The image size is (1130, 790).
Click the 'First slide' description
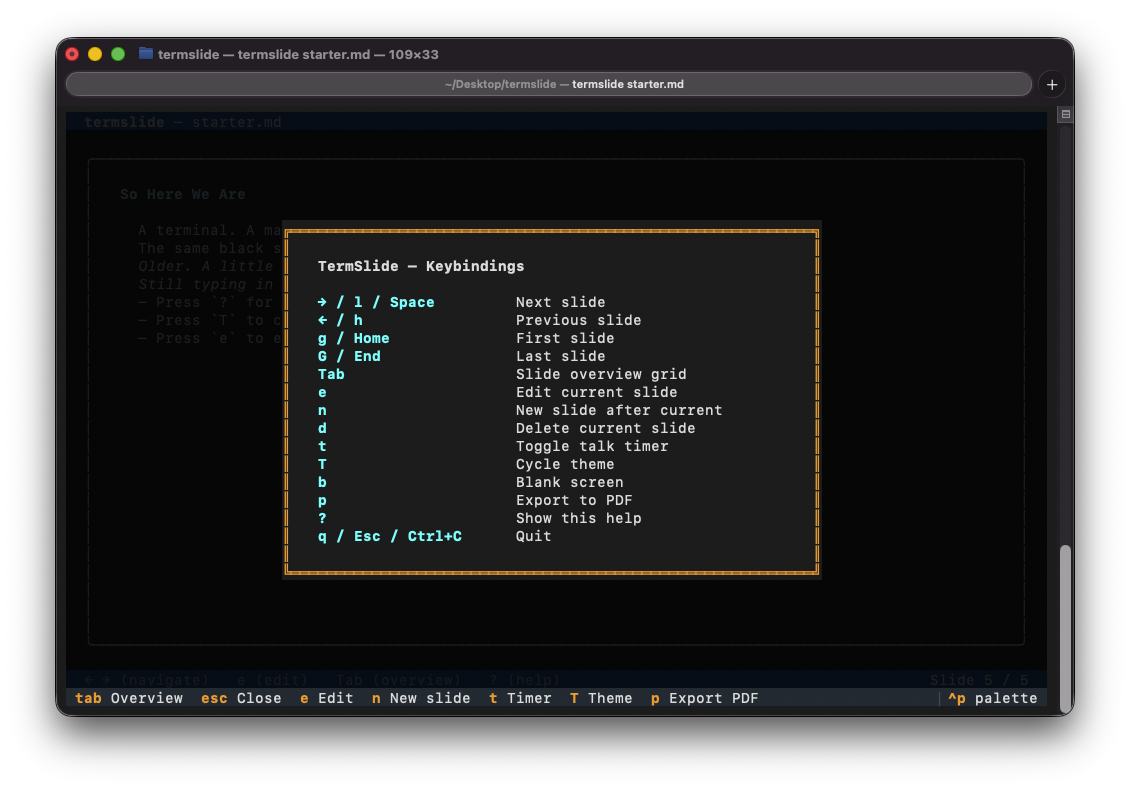[565, 338]
